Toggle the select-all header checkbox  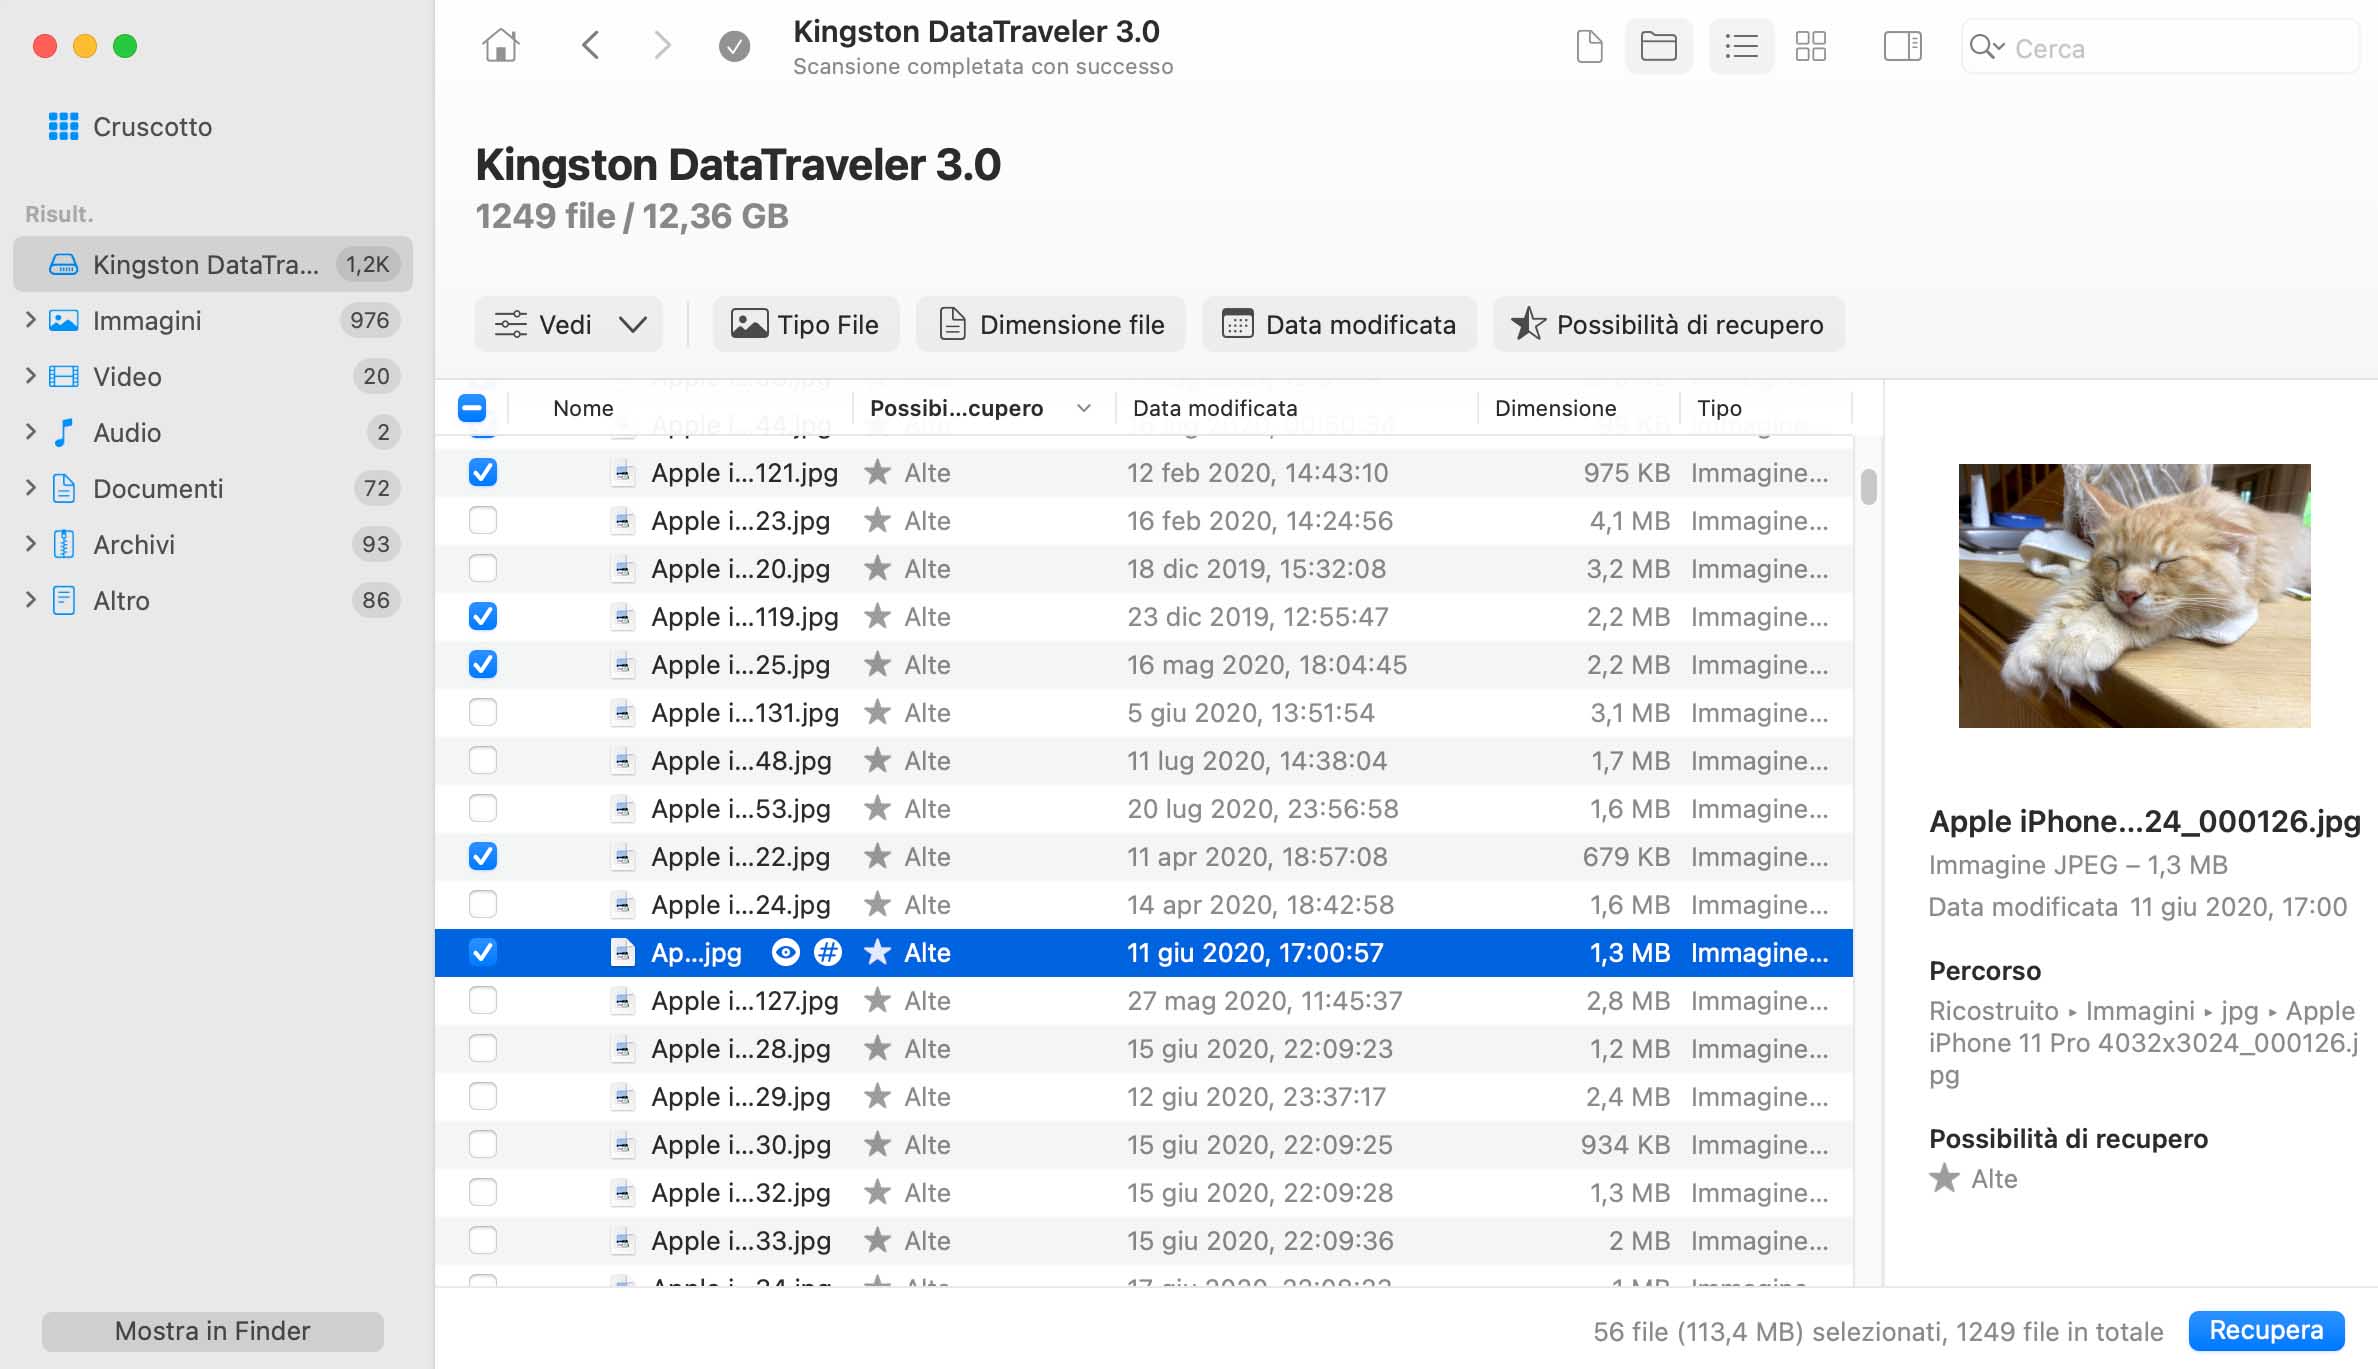pyautogui.click(x=472, y=408)
